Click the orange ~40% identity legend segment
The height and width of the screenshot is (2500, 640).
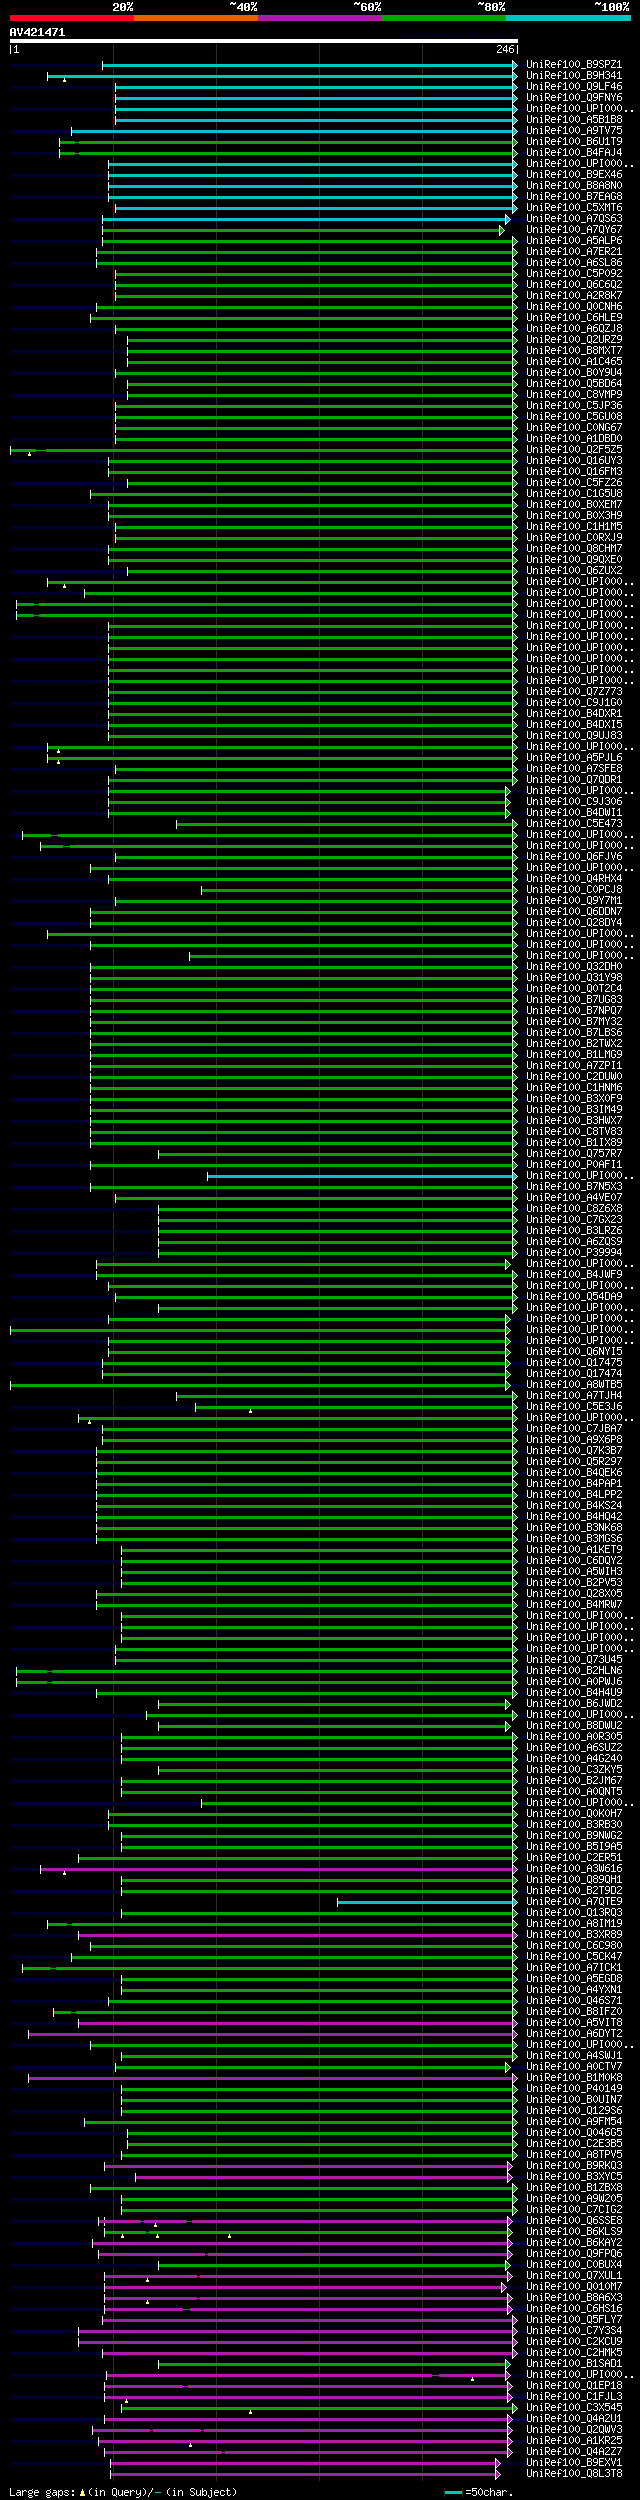[195, 18]
